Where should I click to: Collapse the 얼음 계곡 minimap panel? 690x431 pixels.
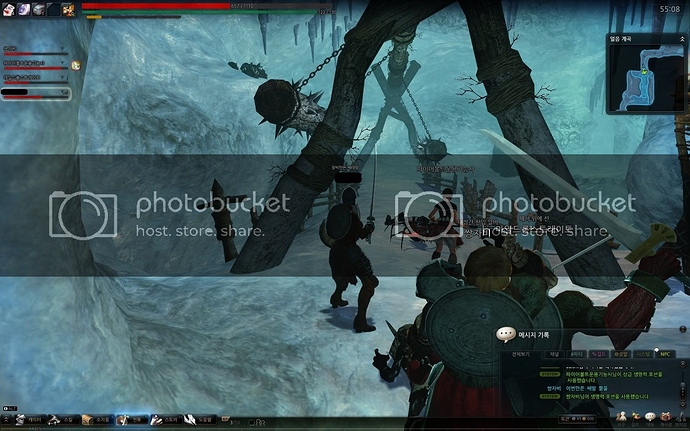pyautogui.click(x=682, y=39)
